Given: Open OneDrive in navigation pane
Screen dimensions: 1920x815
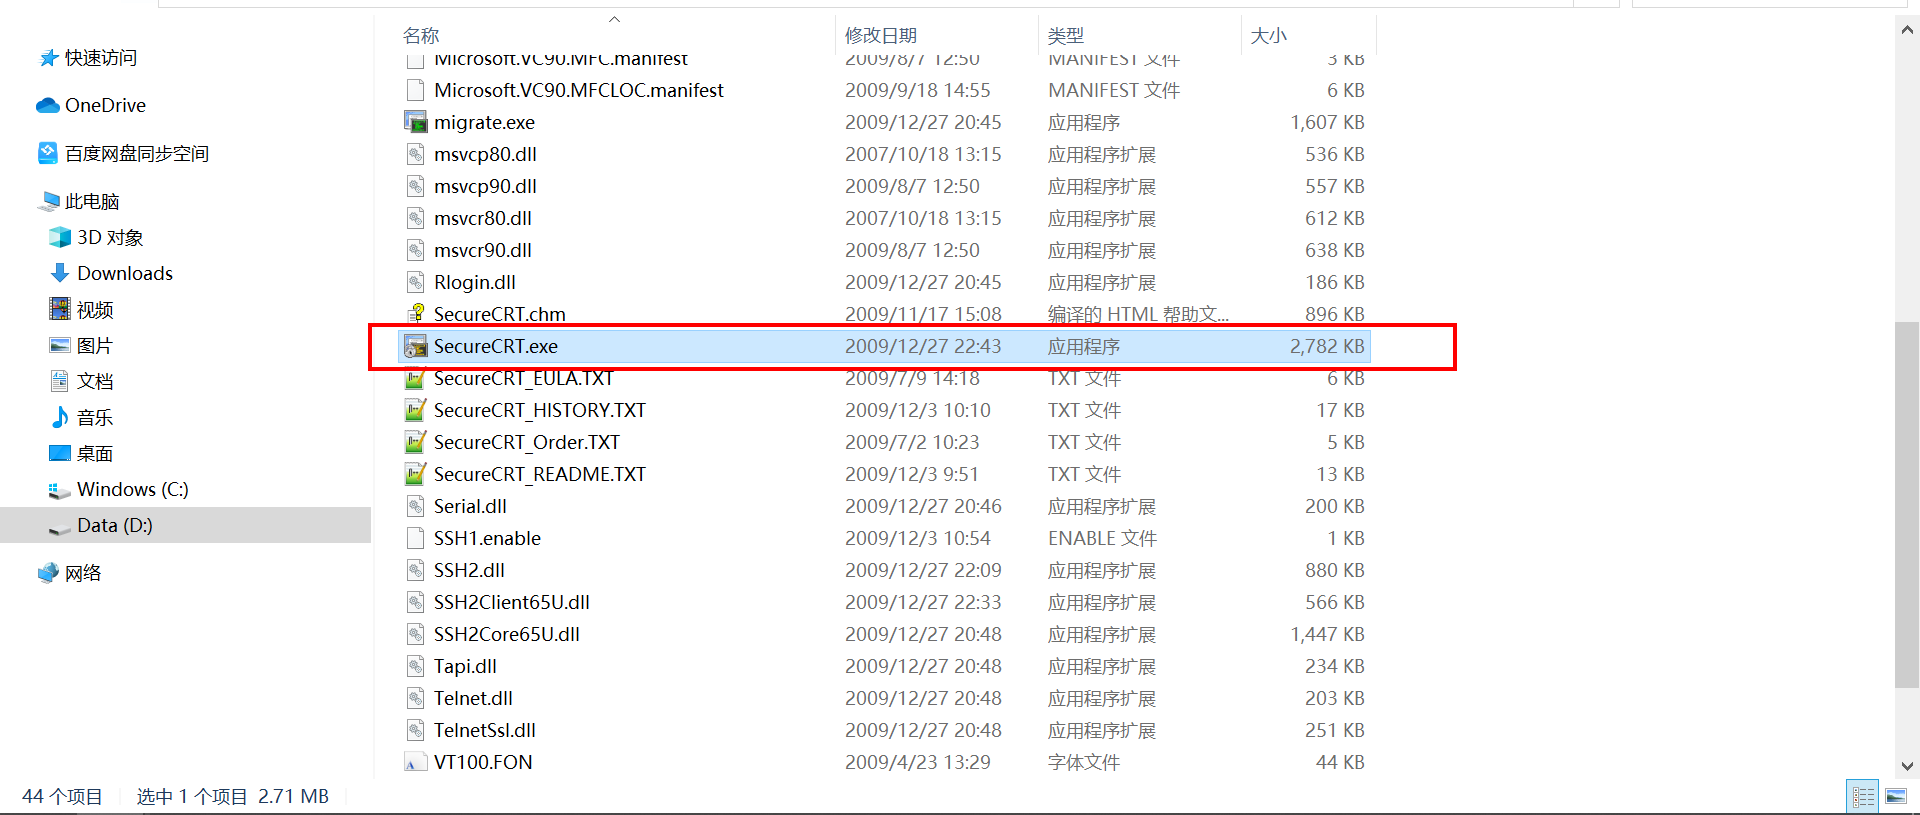Looking at the screenshot, I should point(105,105).
